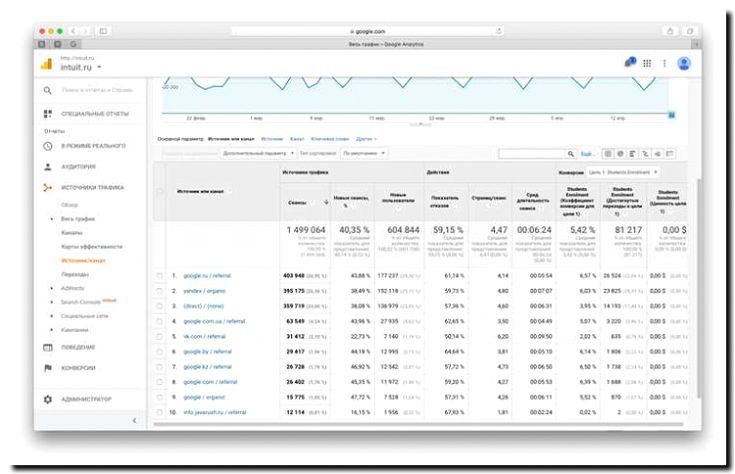Click the three-dot more options icon

(x=664, y=63)
